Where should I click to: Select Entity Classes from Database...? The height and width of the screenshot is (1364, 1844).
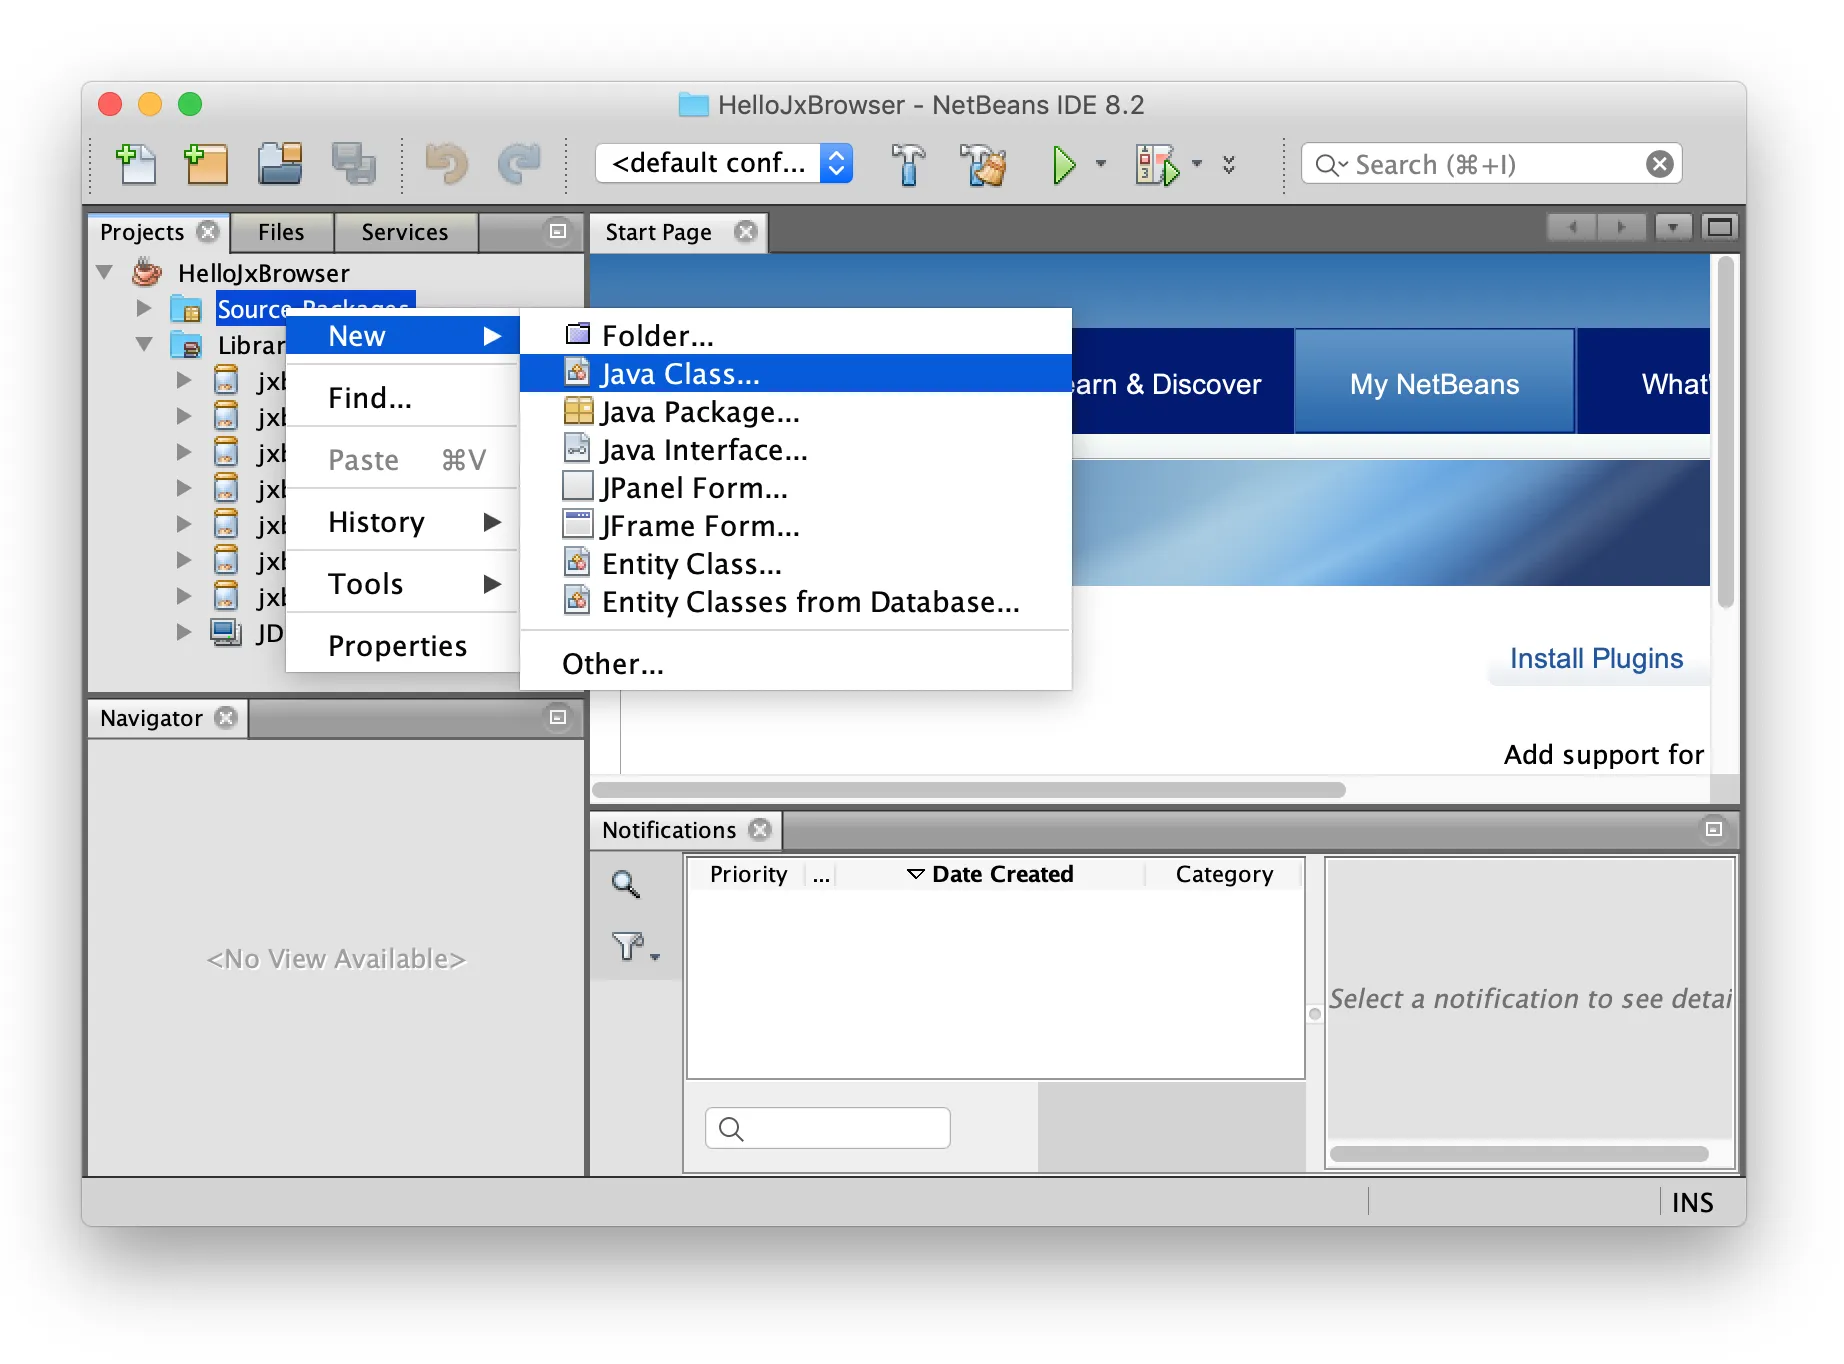[796, 602]
